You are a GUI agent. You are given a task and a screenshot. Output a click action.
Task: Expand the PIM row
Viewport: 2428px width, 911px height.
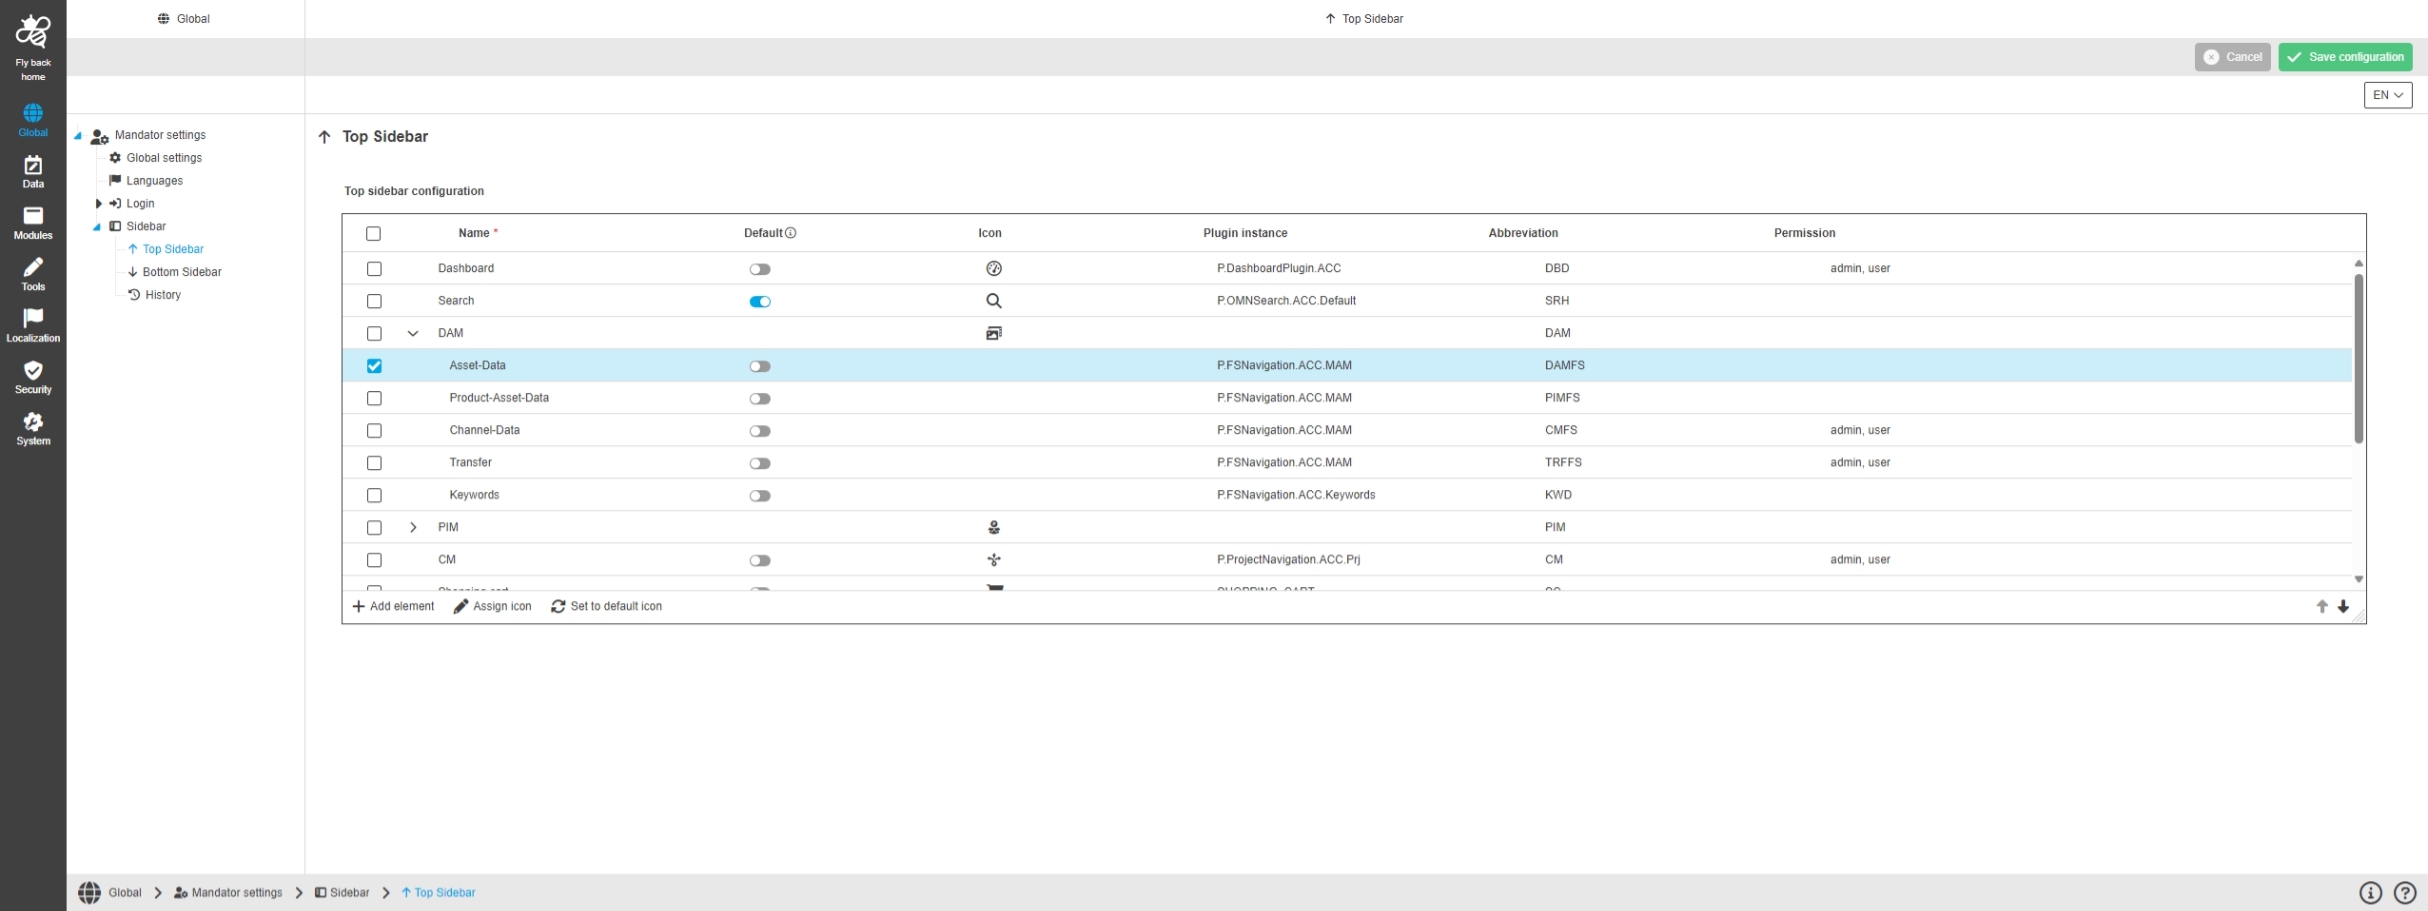pos(413,528)
